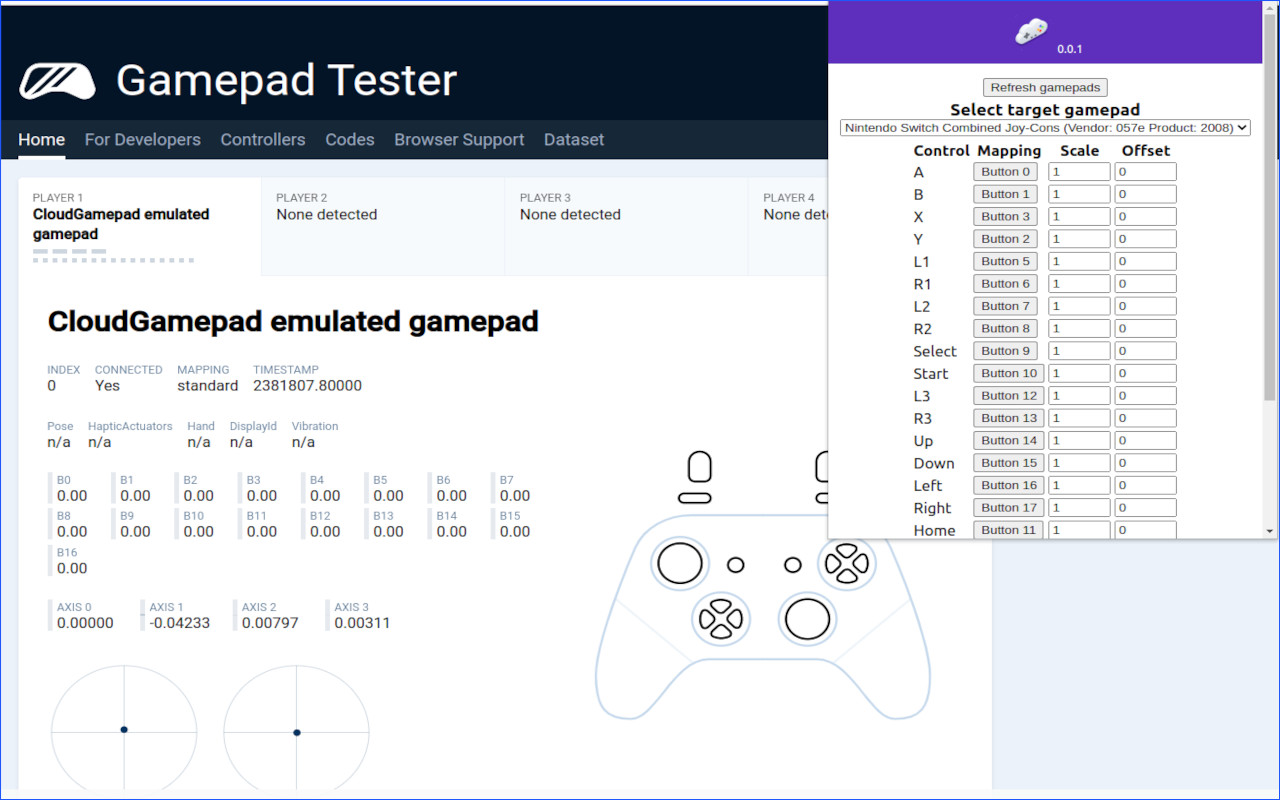The image size is (1280, 800).
Task: Click the D-pad on the controller diagram
Action: (x=722, y=619)
